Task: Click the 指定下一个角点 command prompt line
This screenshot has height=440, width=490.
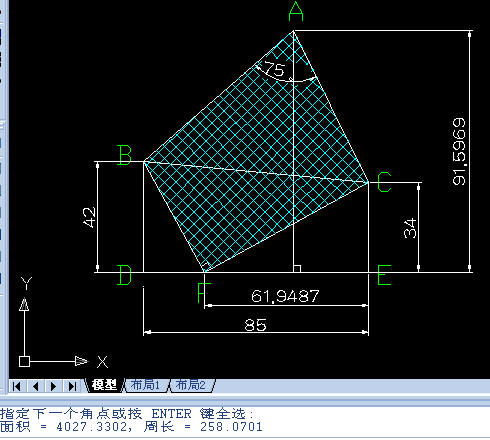Action: 127,414
